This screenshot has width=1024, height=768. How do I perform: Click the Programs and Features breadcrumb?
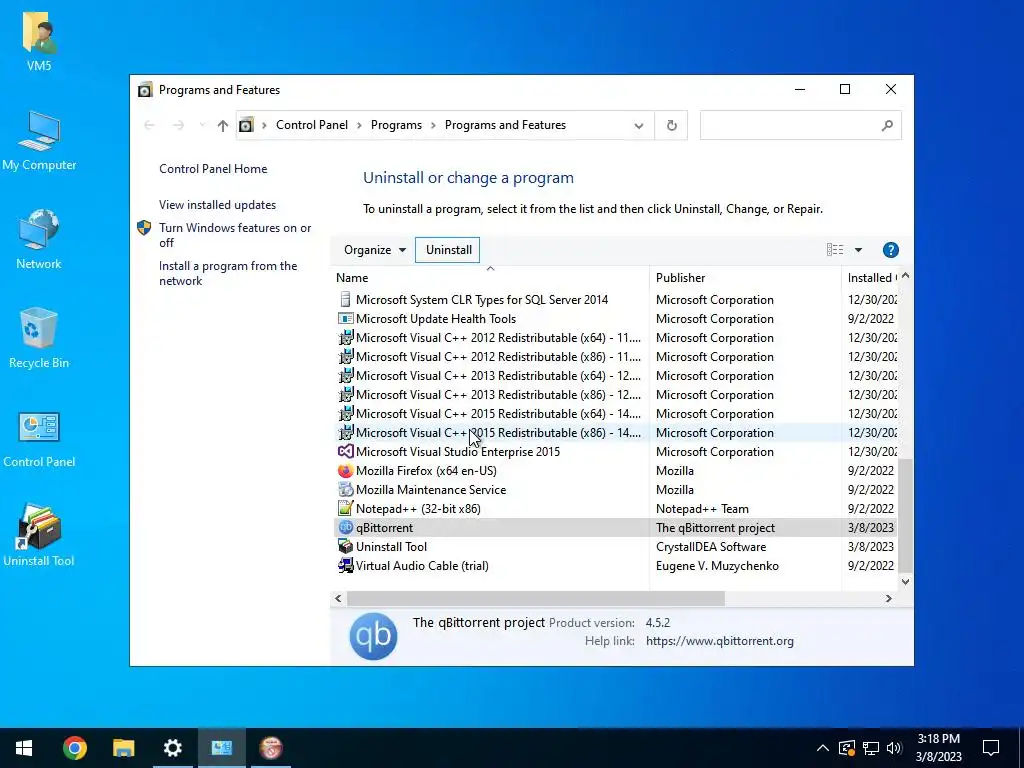click(505, 125)
